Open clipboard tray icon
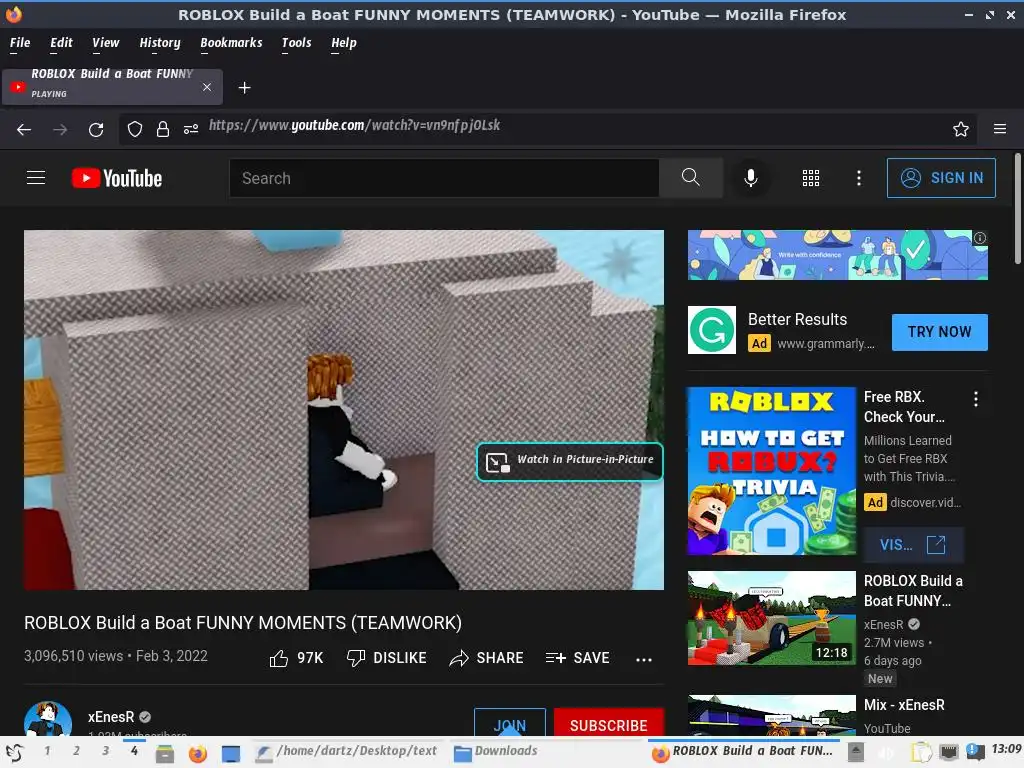 921,752
